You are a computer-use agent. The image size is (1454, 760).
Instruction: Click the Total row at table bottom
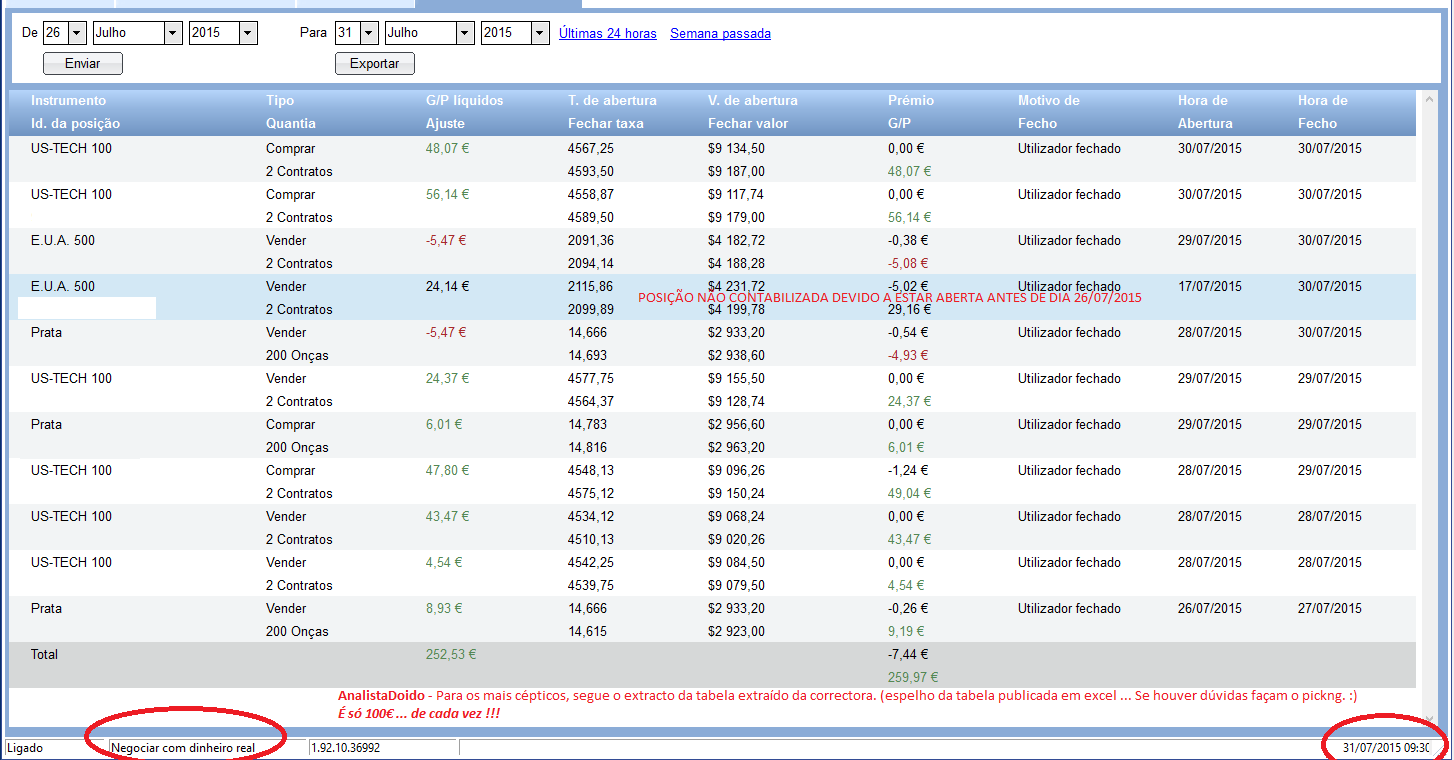click(45, 655)
